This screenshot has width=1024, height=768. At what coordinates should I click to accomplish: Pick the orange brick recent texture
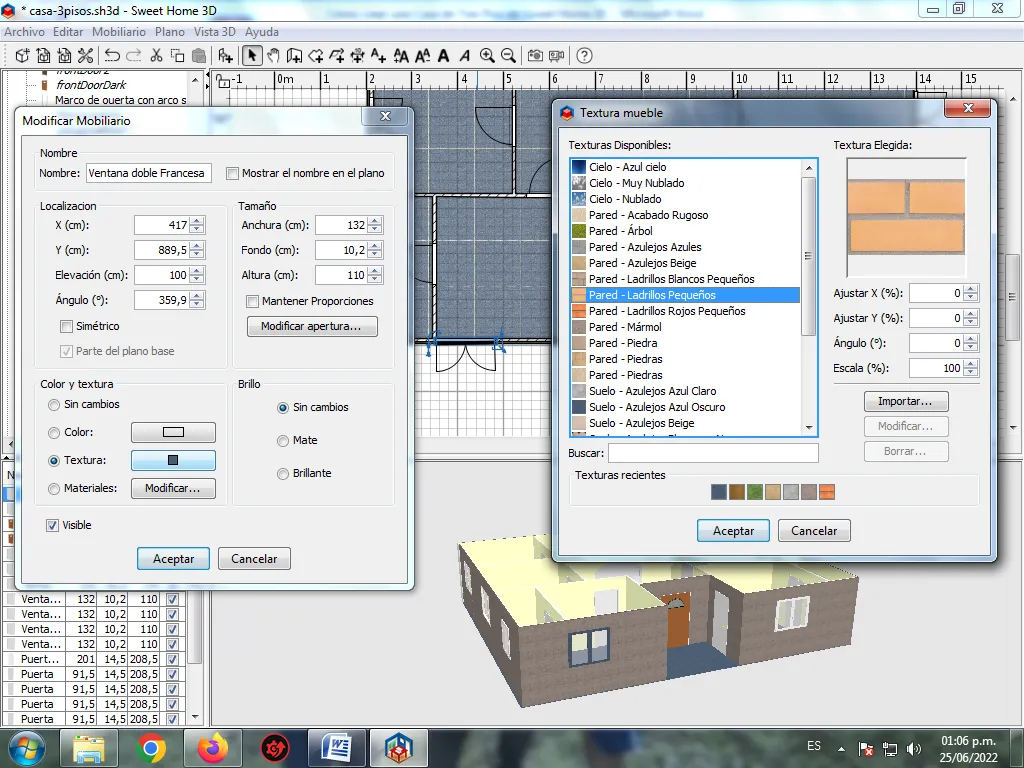pos(827,492)
